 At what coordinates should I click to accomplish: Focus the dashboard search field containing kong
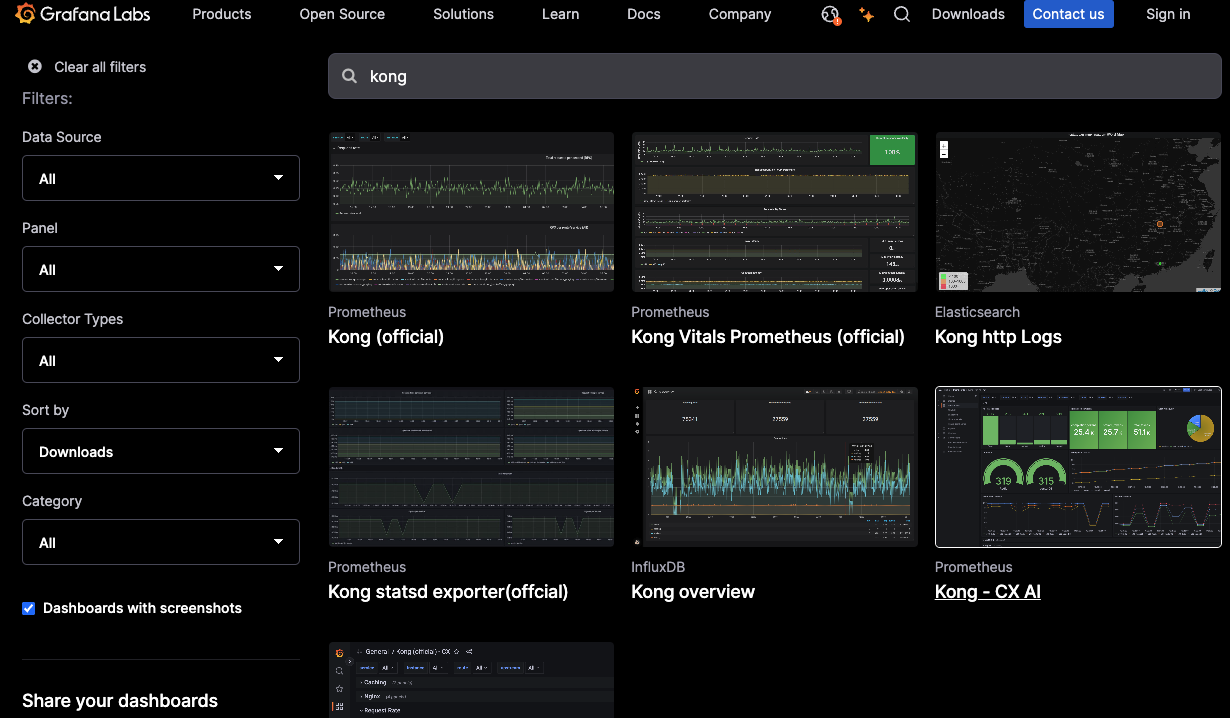click(774, 76)
